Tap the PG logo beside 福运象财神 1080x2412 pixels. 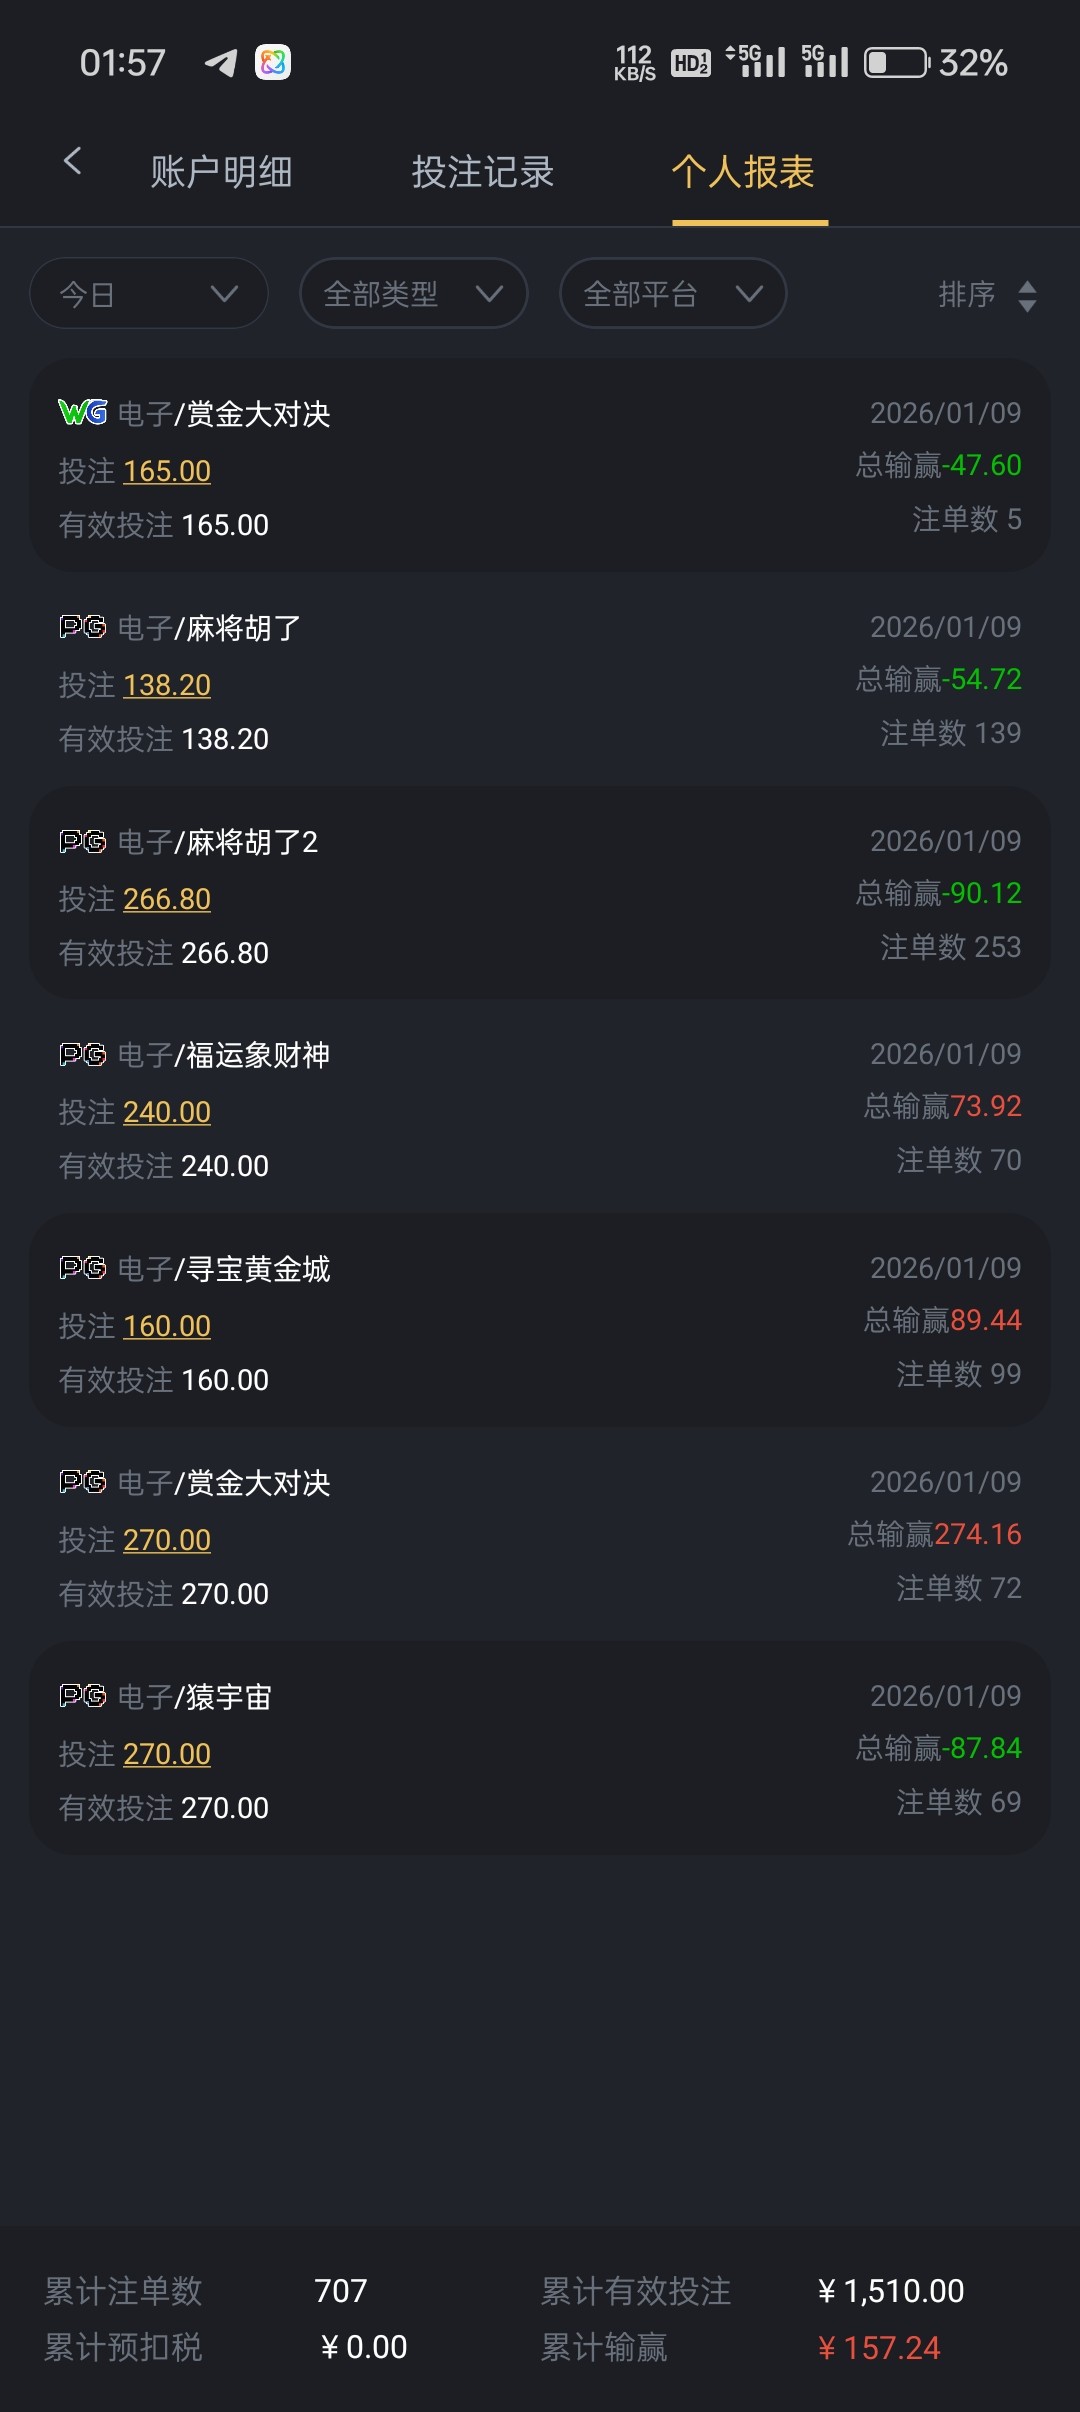(83, 1054)
